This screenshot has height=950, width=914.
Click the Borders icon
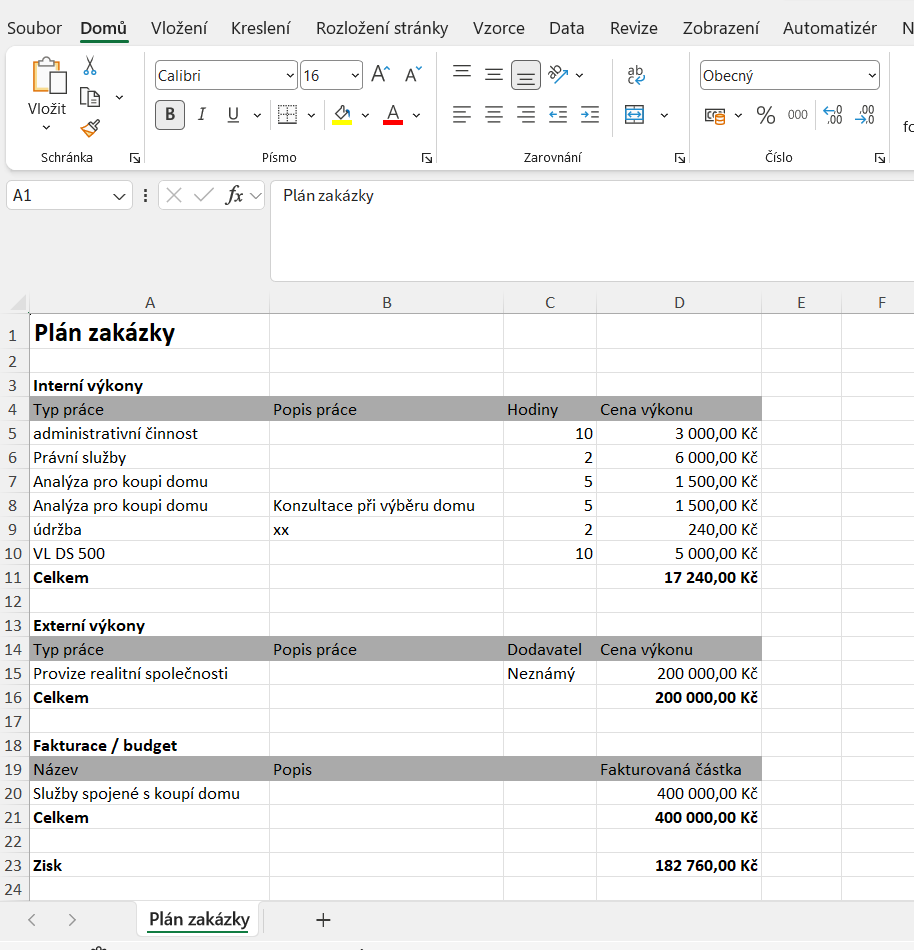(287, 115)
